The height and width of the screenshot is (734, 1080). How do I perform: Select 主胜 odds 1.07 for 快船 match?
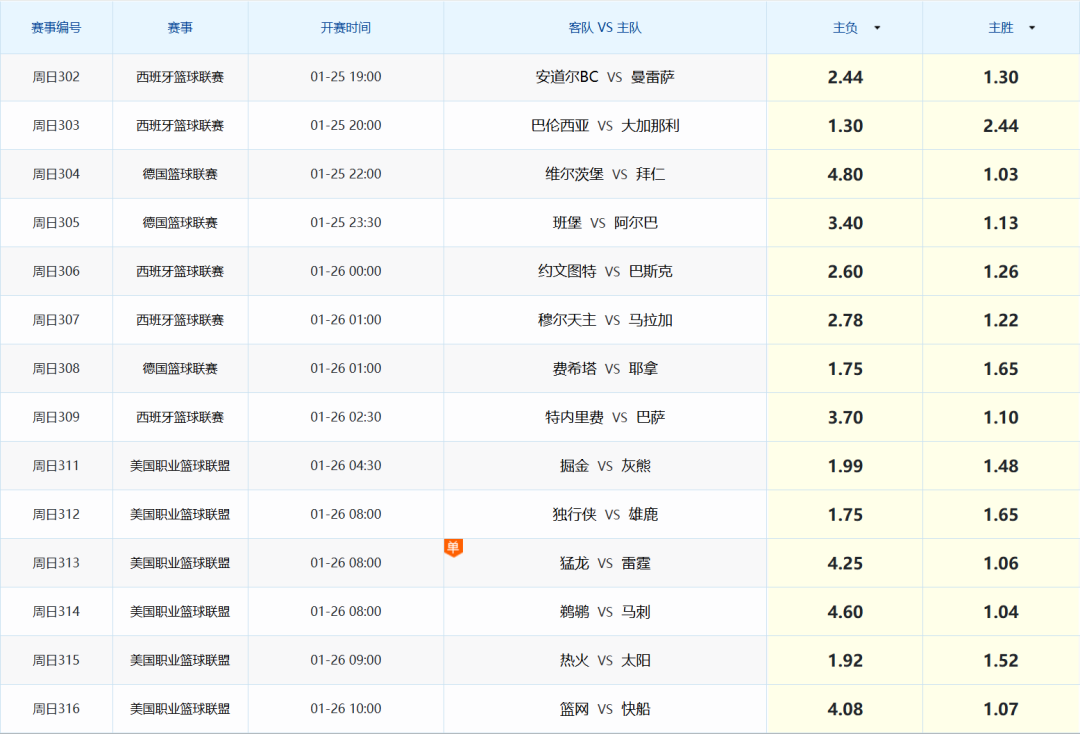[x=1001, y=709]
